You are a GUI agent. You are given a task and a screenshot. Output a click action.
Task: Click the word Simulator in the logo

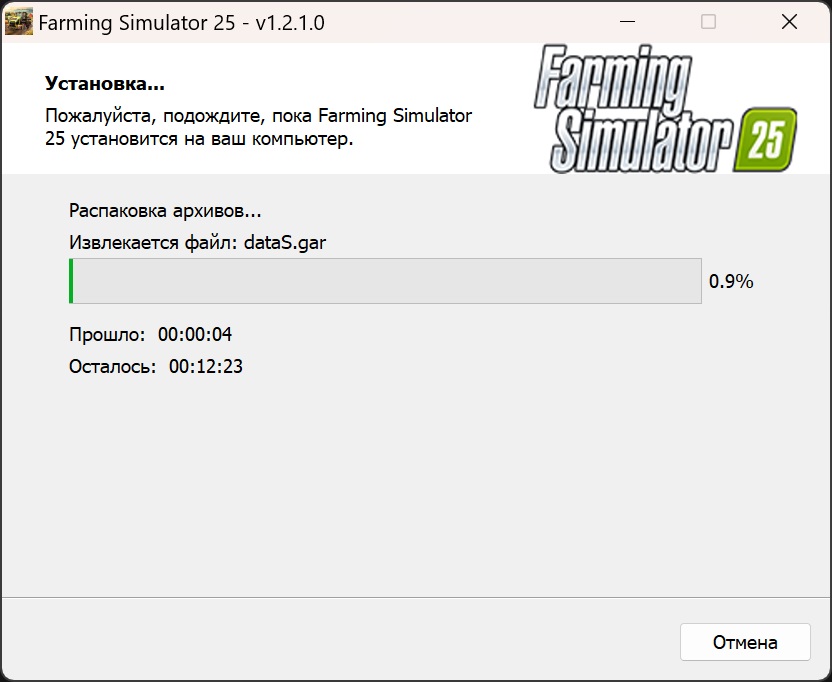(642, 142)
